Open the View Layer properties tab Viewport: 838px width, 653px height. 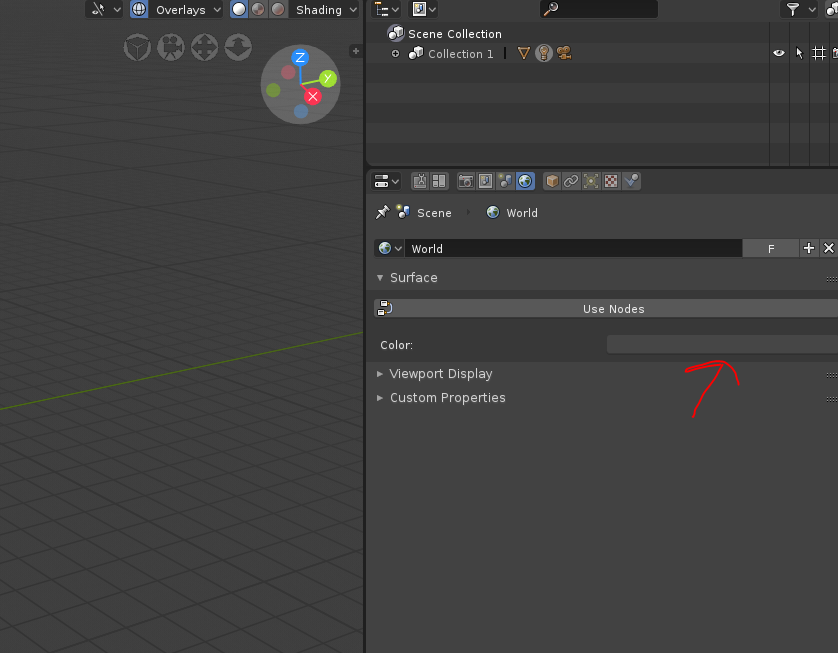tap(485, 182)
